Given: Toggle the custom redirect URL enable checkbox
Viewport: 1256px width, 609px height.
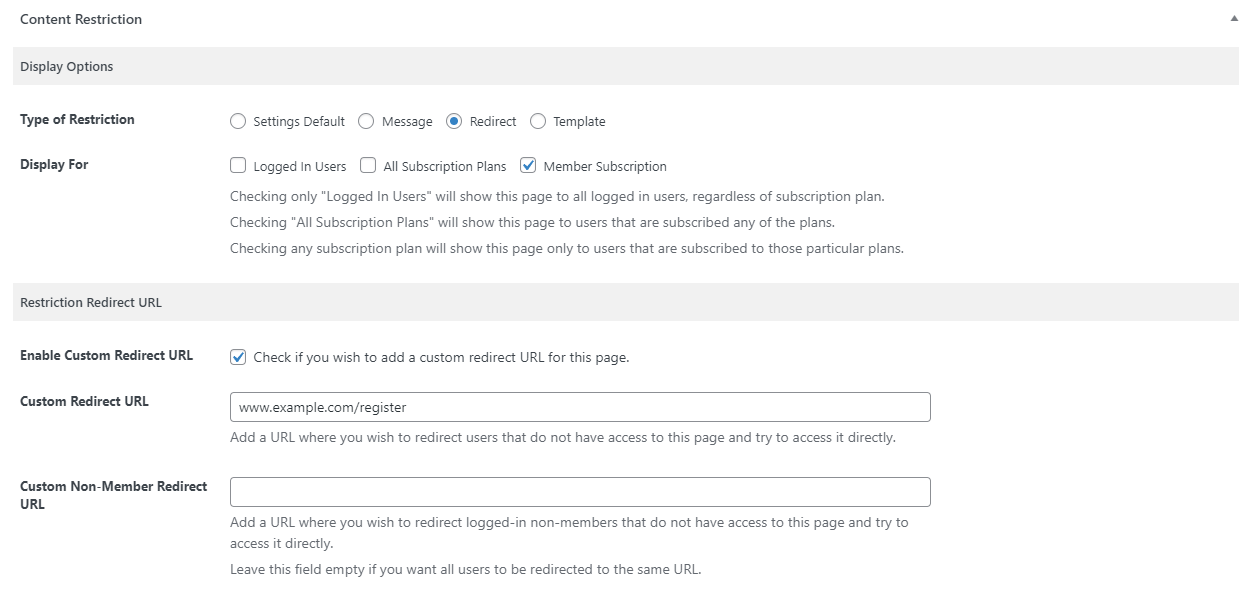Looking at the screenshot, I should tap(238, 357).
